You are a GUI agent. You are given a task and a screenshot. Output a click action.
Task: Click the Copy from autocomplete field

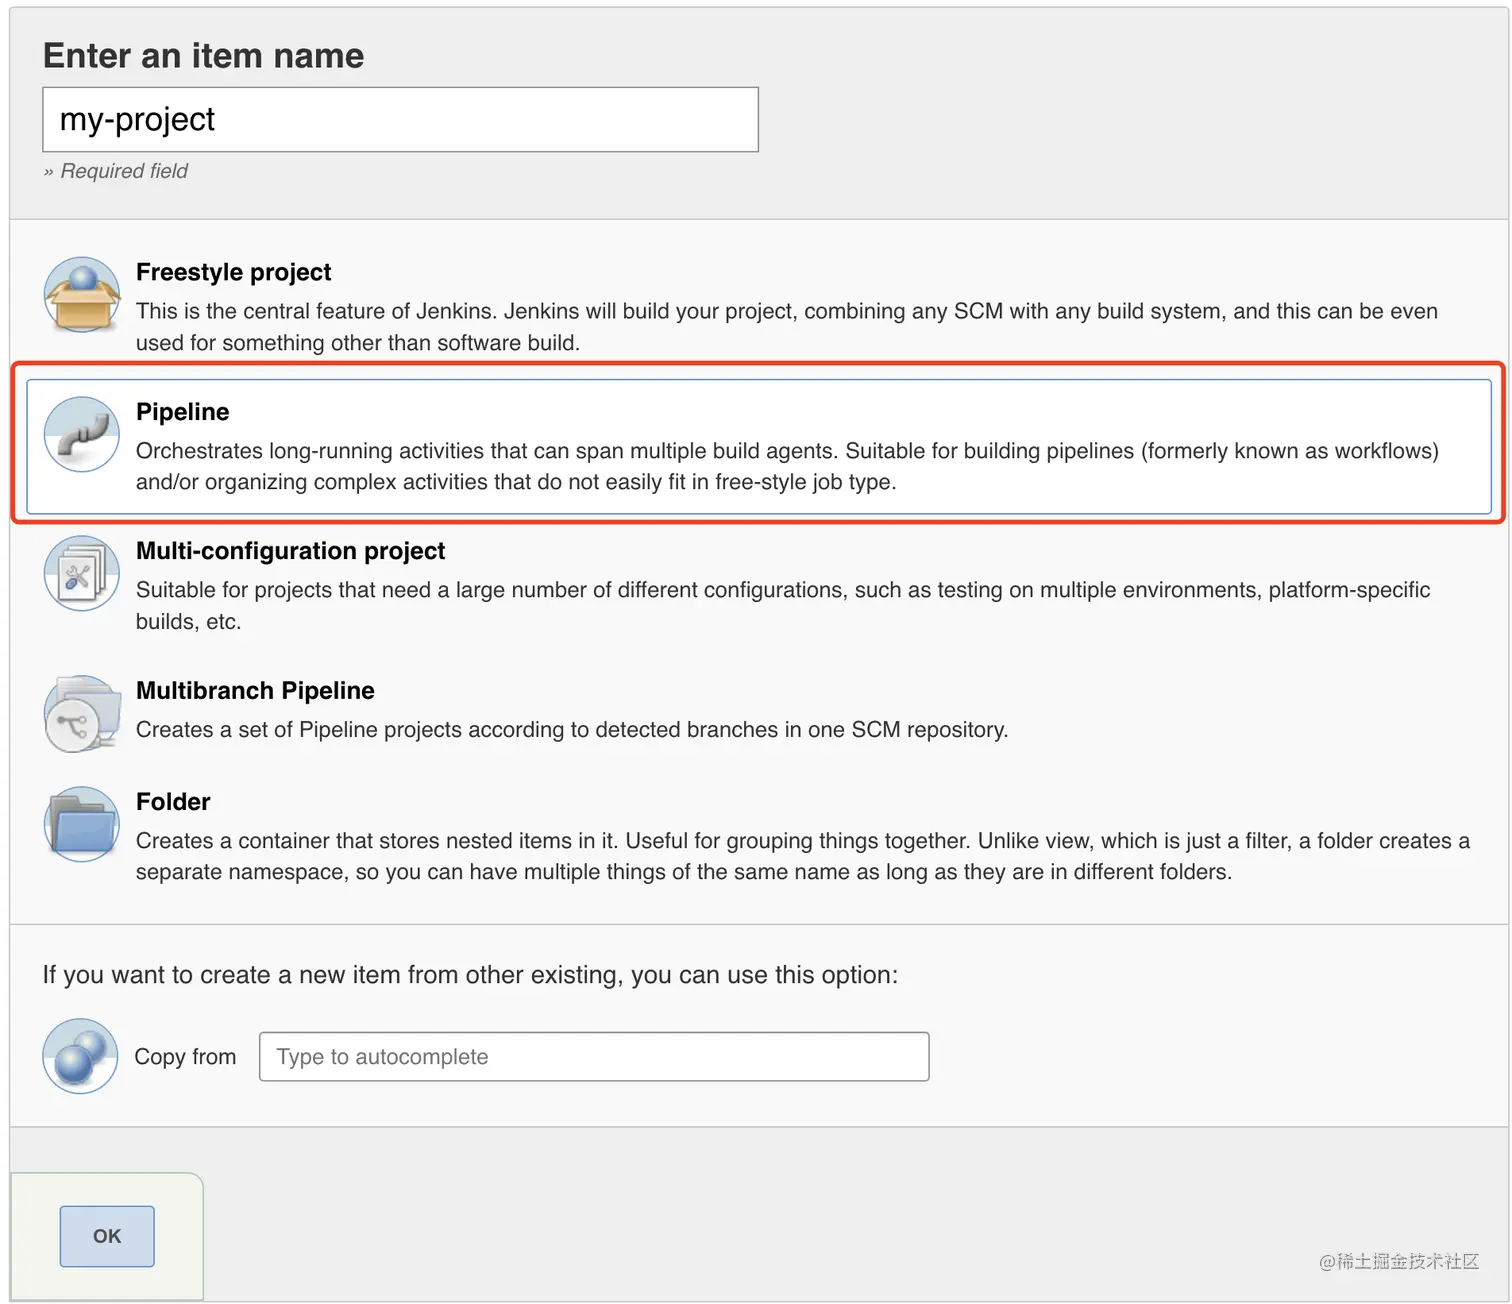(x=593, y=1057)
